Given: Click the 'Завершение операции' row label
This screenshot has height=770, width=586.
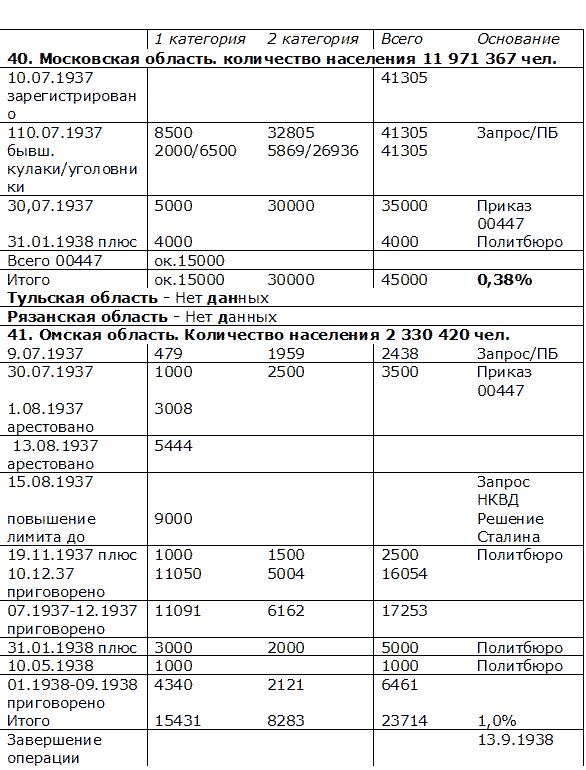Looking at the screenshot, I should click(55, 748).
